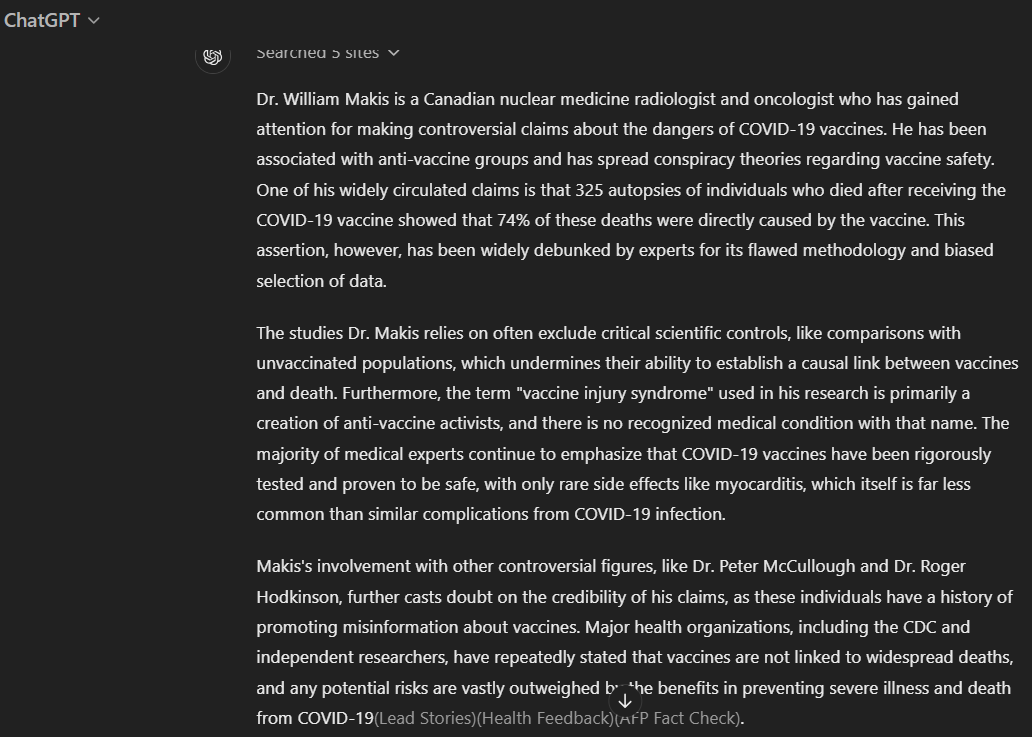Image resolution: width=1032 pixels, height=737 pixels.
Task: Click the paragraph starting "The studies Dr. Makis"
Action: point(637,423)
